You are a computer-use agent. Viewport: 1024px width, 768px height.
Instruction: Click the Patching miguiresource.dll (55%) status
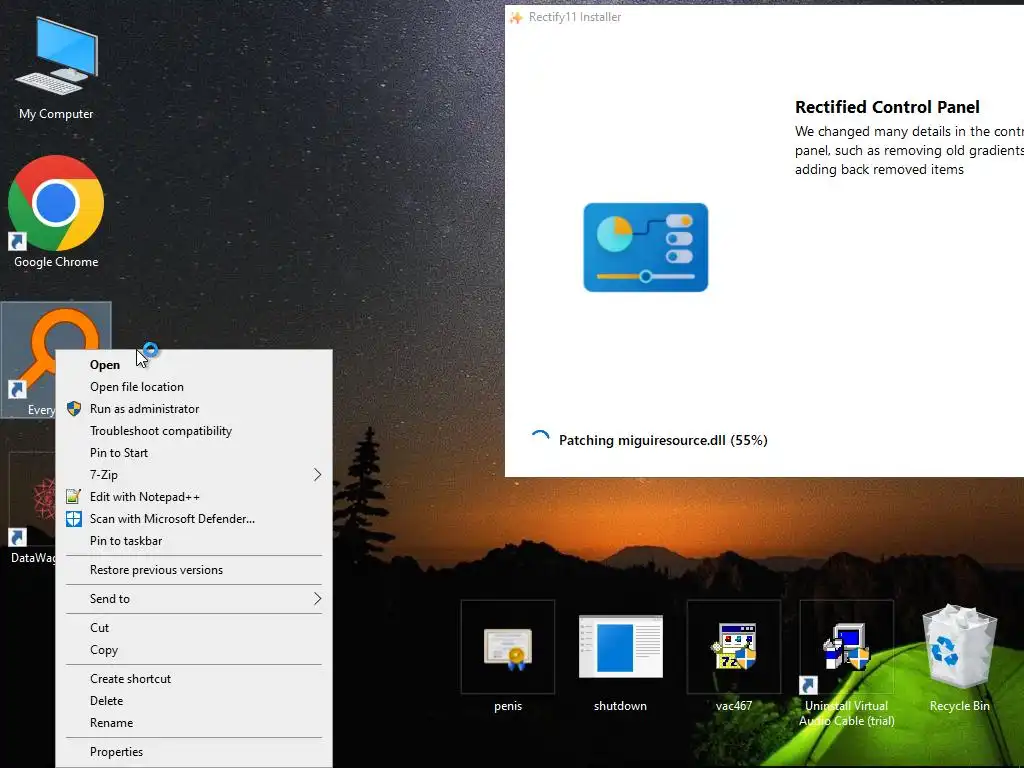click(663, 440)
